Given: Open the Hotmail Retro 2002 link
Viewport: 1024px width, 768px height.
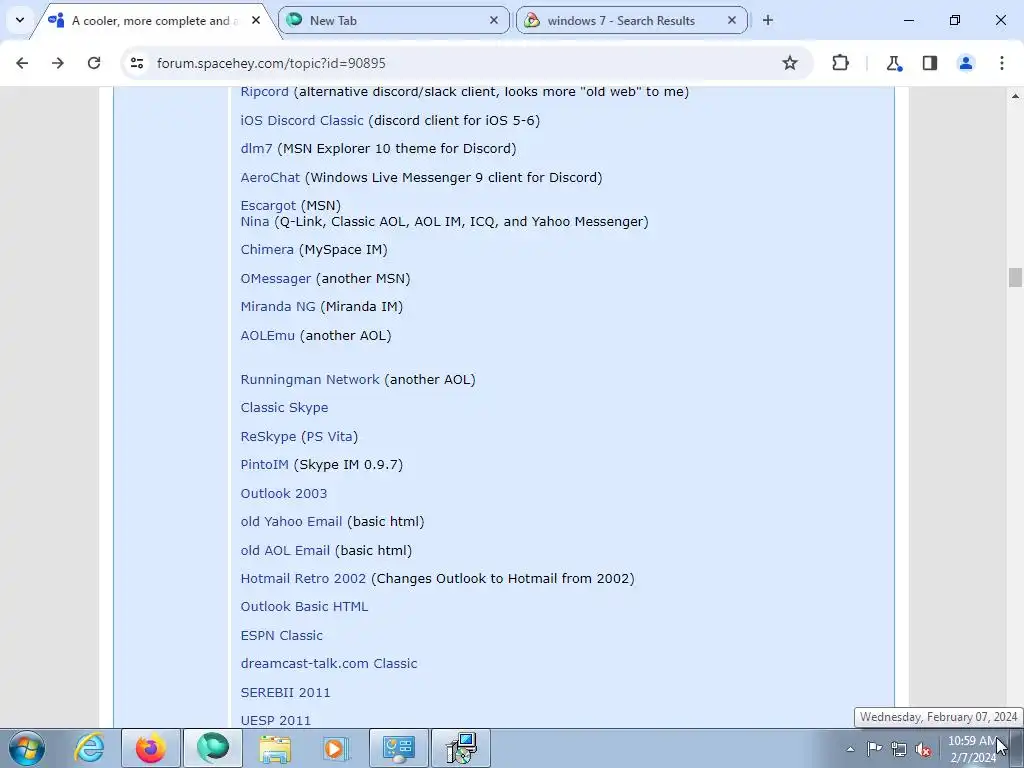Looking at the screenshot, I should [303, 578].
